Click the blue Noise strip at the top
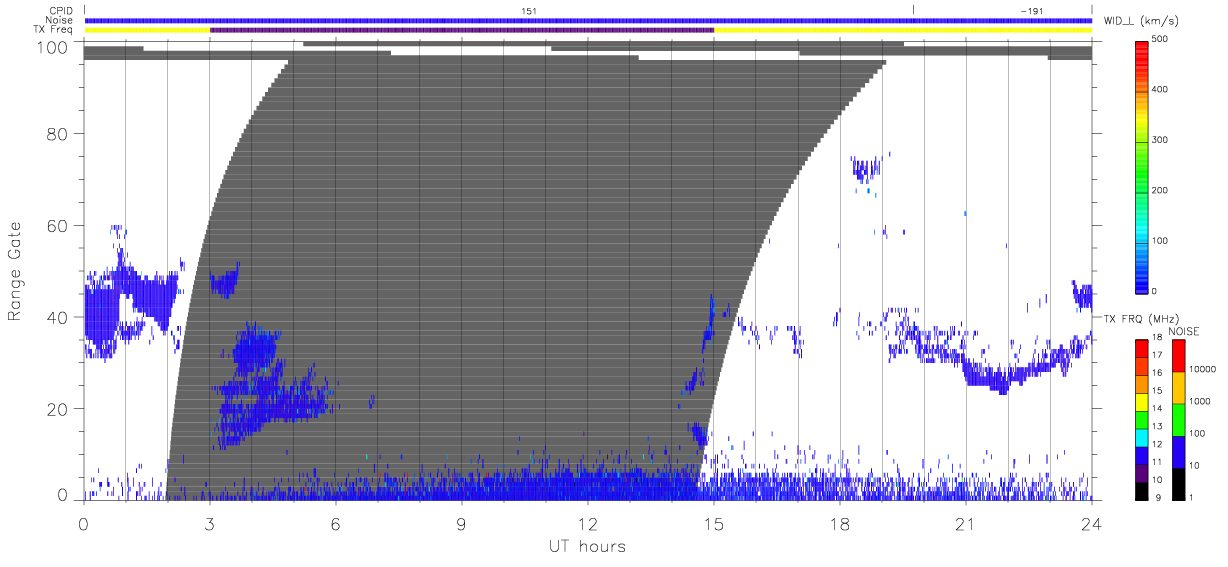 588,20
